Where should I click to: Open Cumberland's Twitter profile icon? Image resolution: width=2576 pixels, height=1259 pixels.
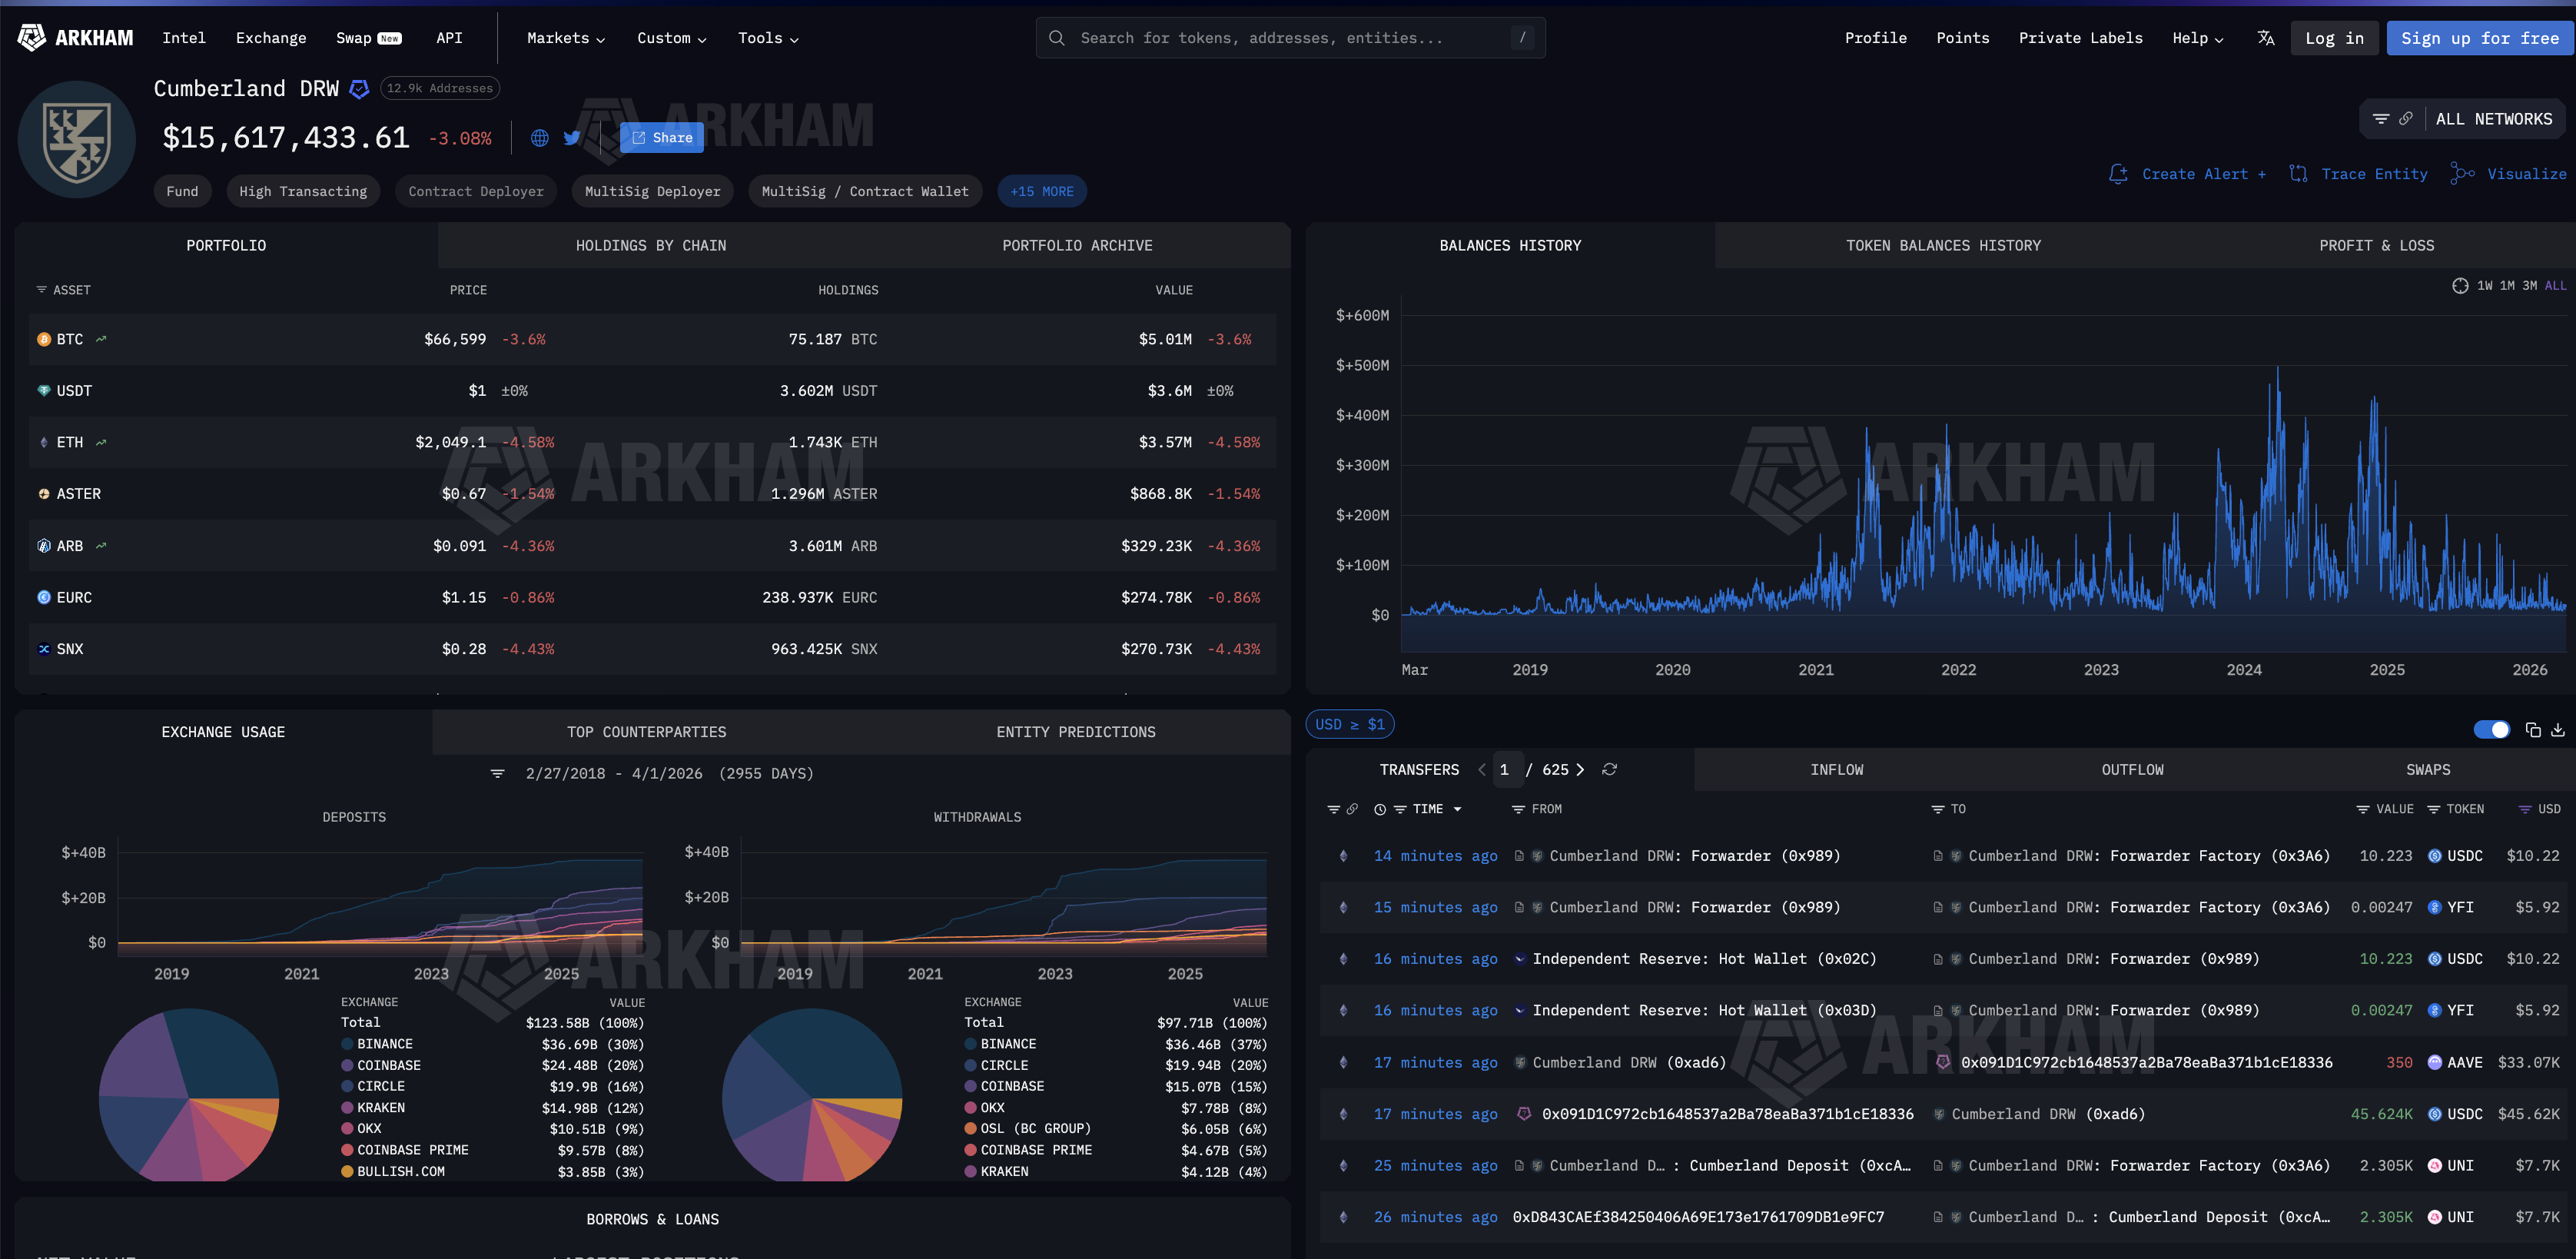coord(572,138)
